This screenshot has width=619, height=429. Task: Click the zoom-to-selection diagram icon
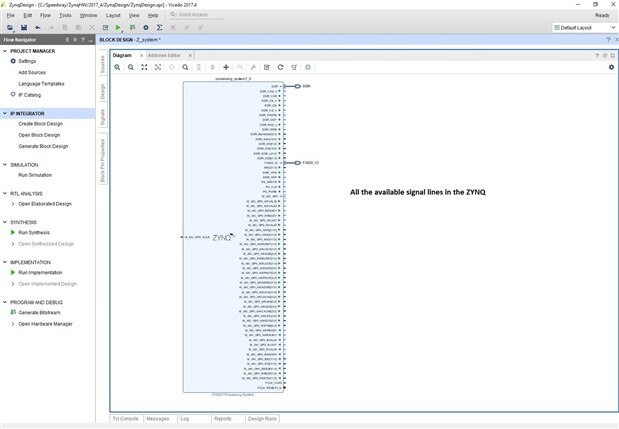click(158, 67)
